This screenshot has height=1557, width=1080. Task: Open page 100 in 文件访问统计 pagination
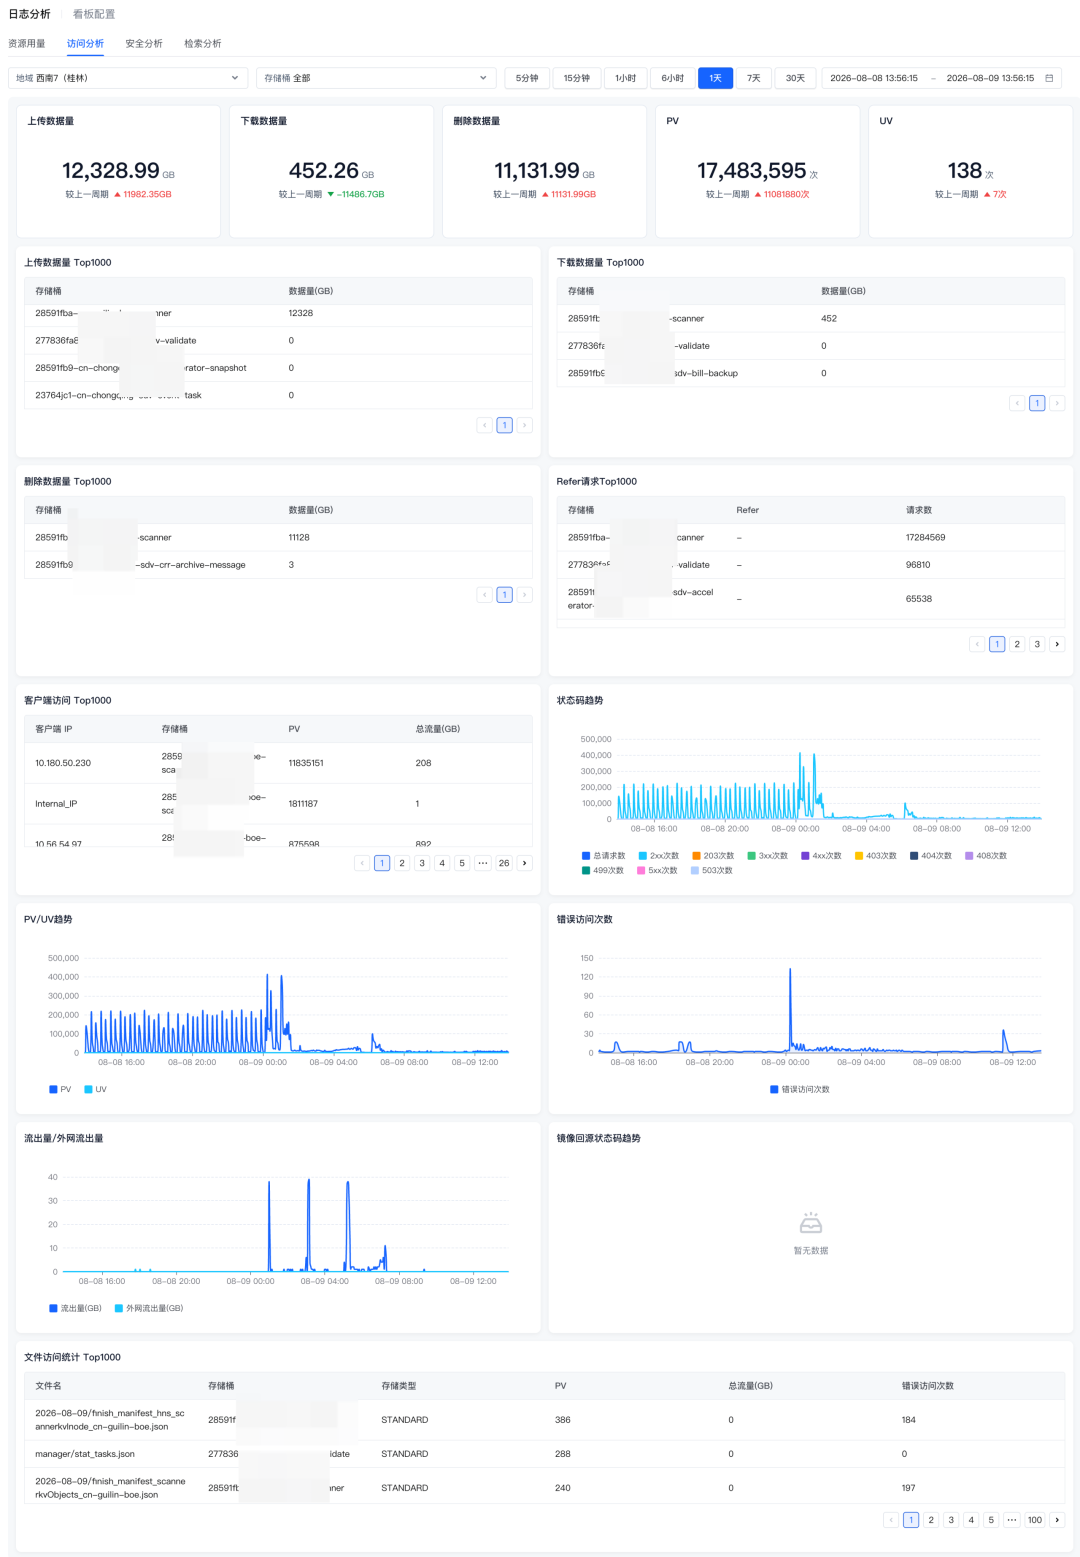click(1035, 1520)
